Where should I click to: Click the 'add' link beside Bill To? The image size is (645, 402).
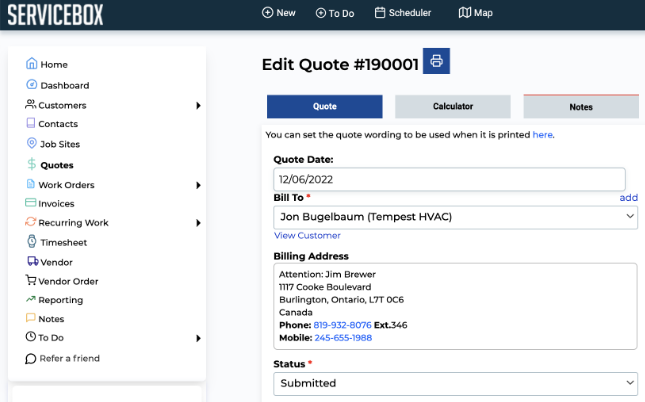[x=629, y=198]
